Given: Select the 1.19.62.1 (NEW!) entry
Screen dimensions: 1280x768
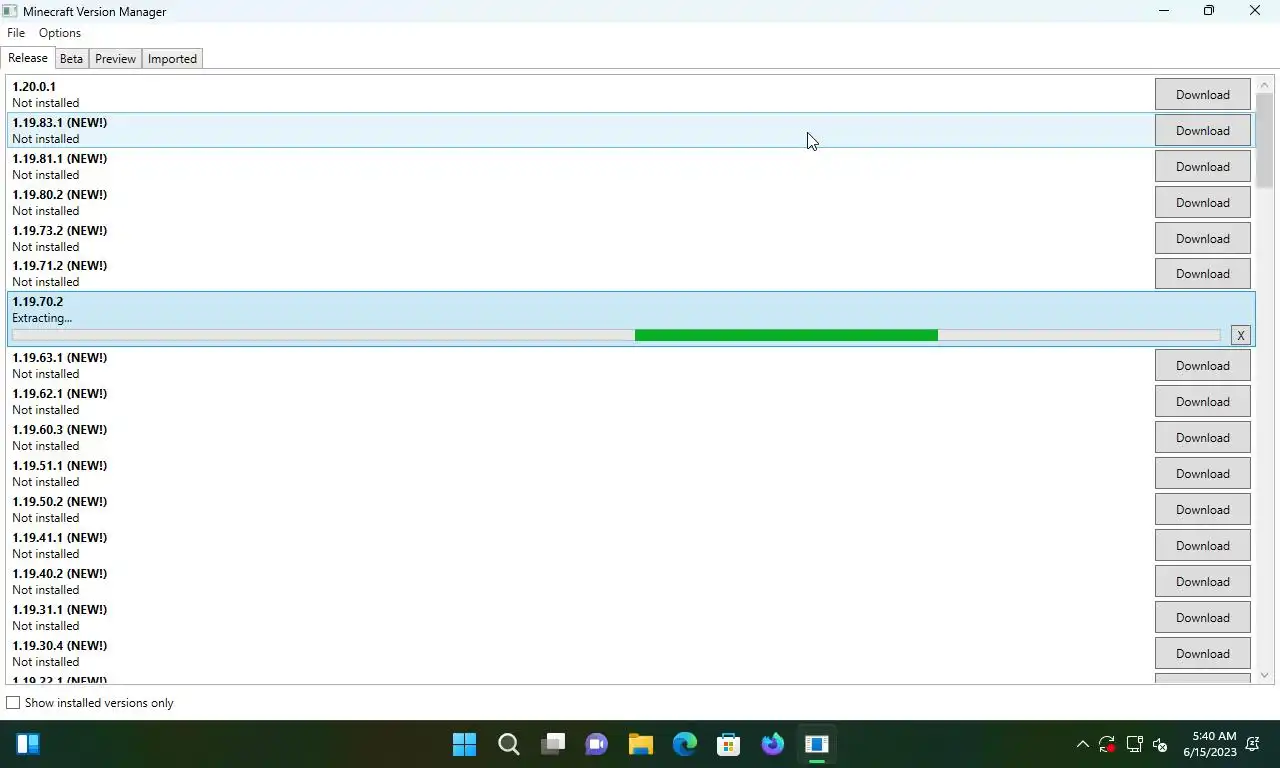Looking at the screenshot, I should click(x=630, y=402).
